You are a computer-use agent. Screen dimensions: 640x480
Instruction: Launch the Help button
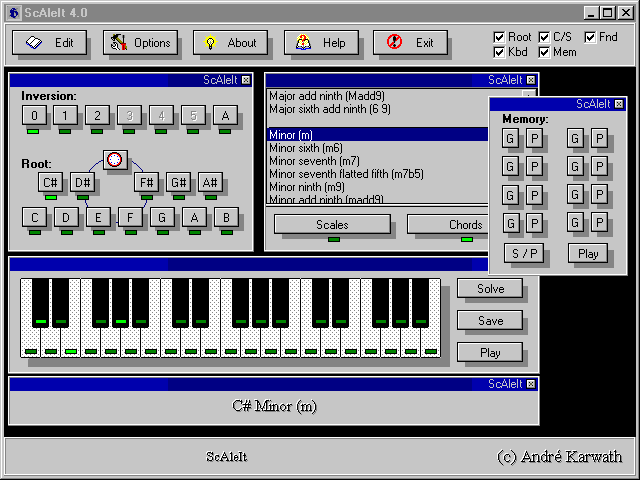(321, 43)
